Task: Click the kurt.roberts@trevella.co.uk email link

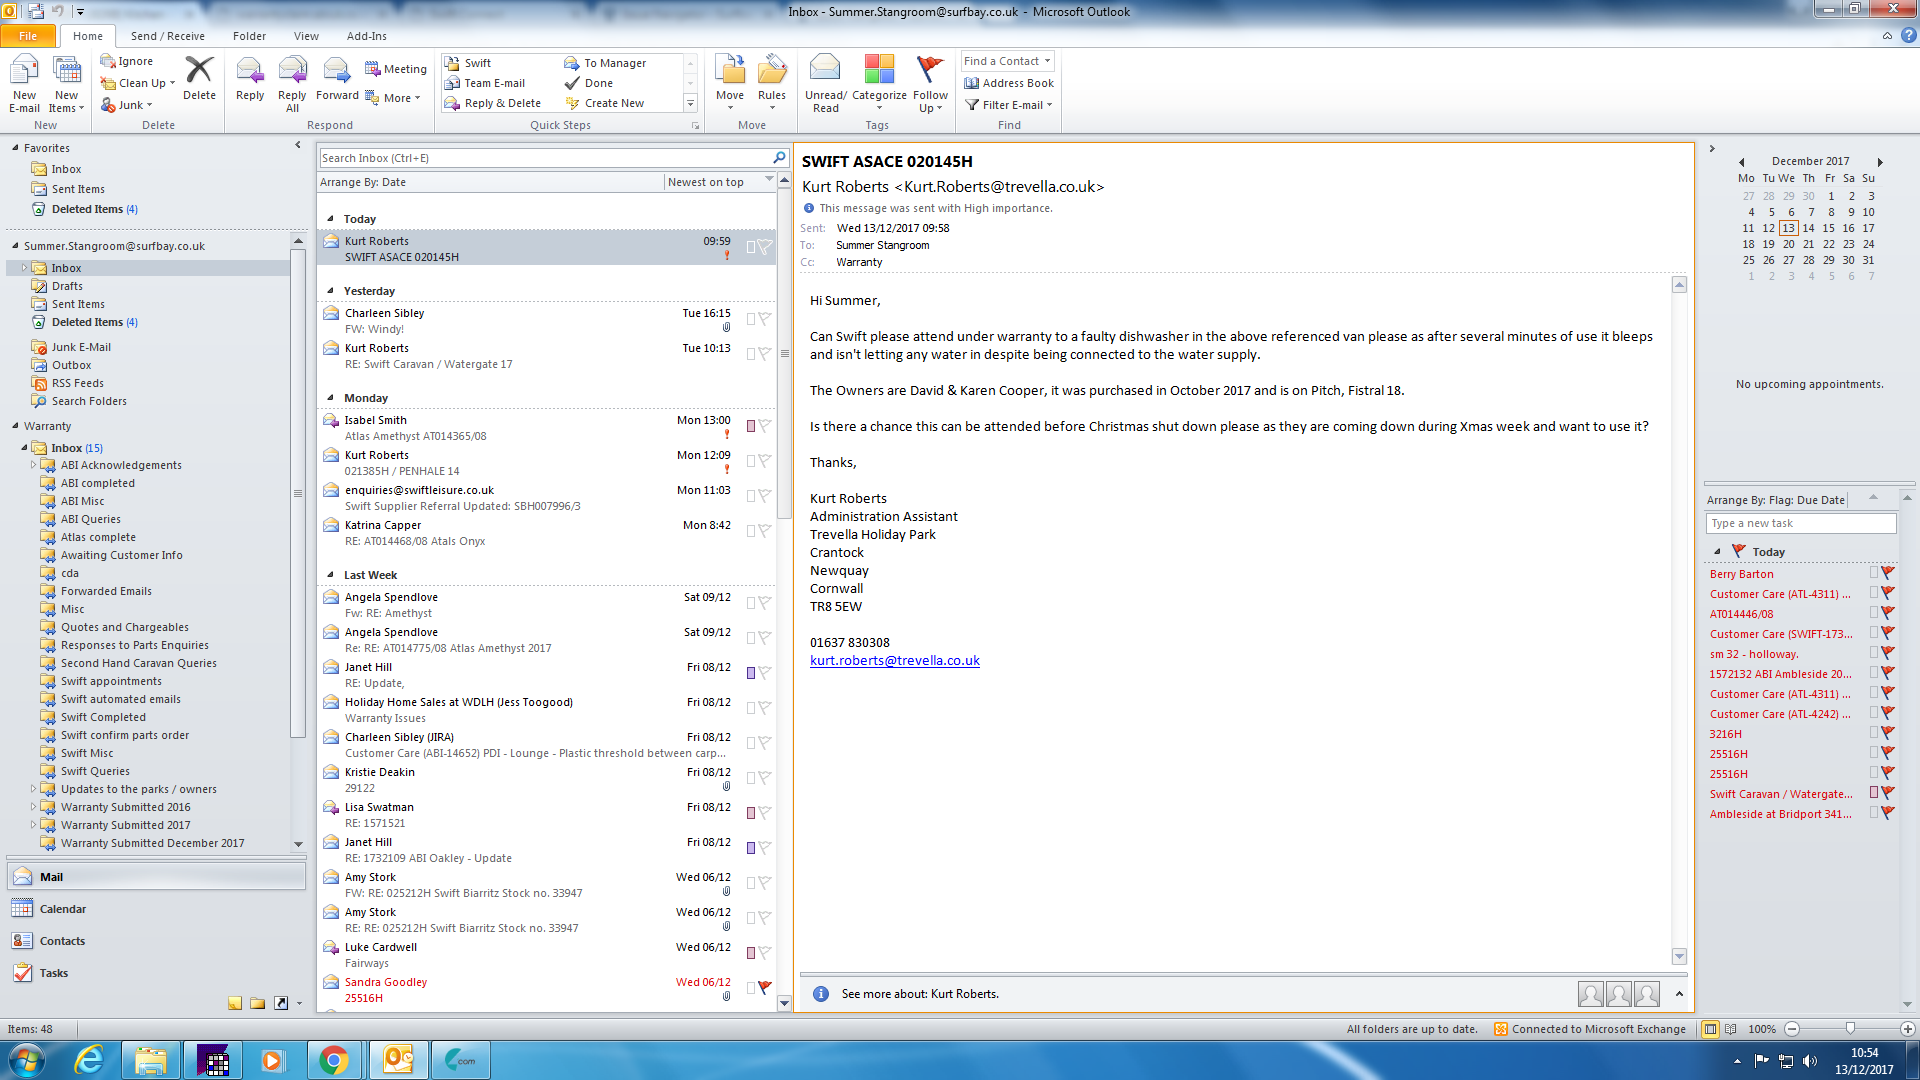Action: click(x=894, y=660)
